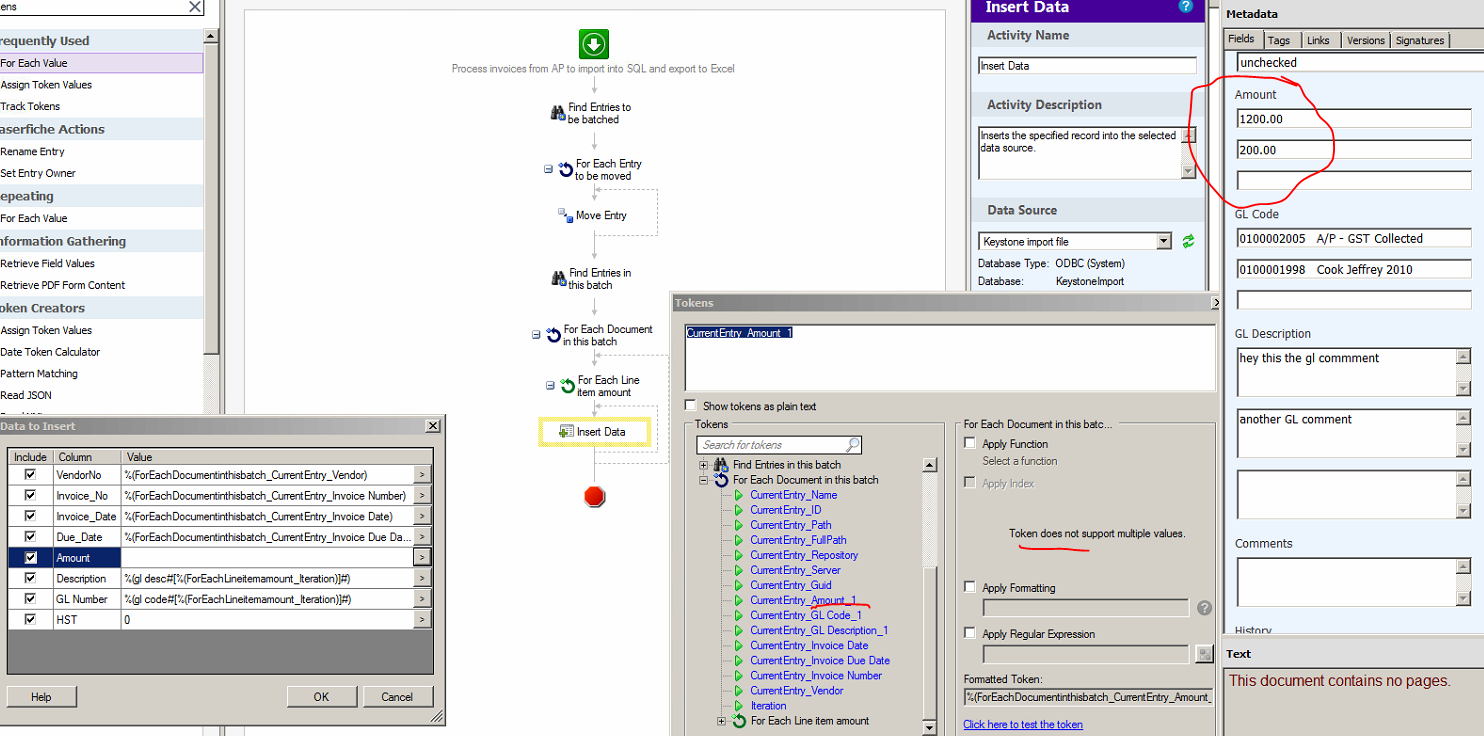Viewport: 1484px width, 736px height.
Task: Collapse For Each Document in this batch on canvas
Action: tap(536, 336)
